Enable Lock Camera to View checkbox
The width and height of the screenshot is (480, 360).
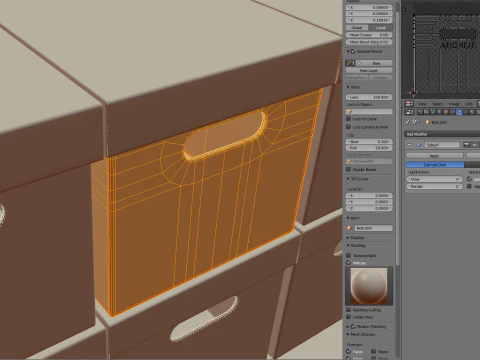coord(349,127)
